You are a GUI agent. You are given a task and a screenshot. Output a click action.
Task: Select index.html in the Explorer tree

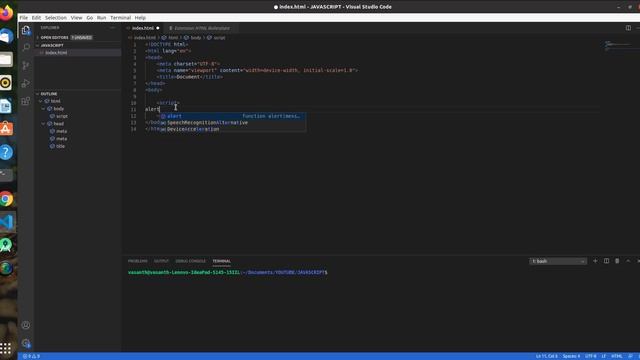78,53
